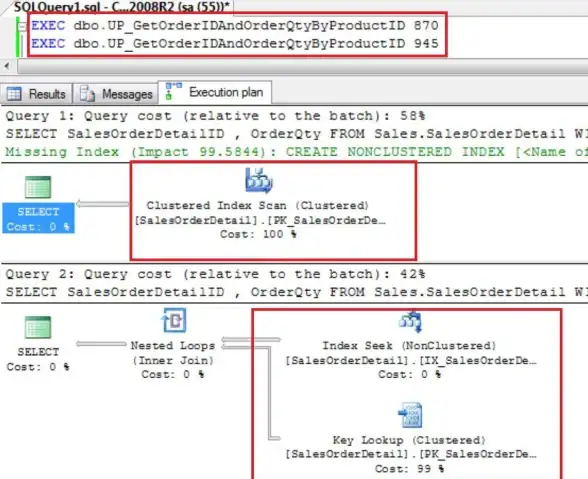Select the Execution plan tab
588x479 pixels.
tap(215, 92)
